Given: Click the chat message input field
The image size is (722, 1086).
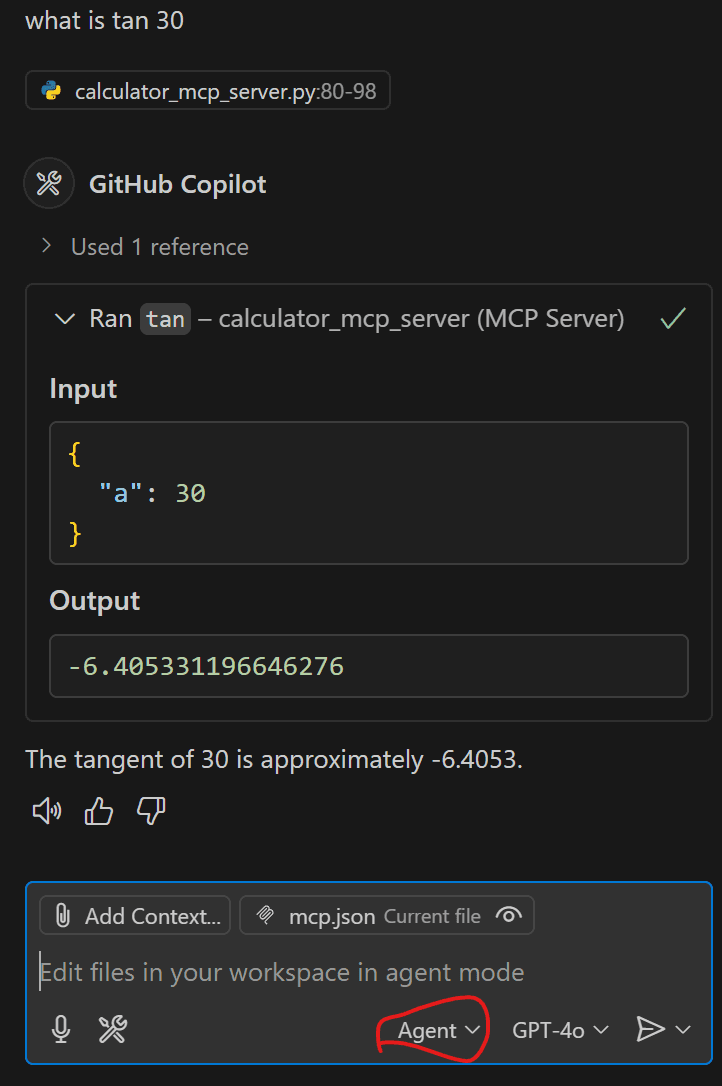Looking at the screenshot, I should coord(300,971).
